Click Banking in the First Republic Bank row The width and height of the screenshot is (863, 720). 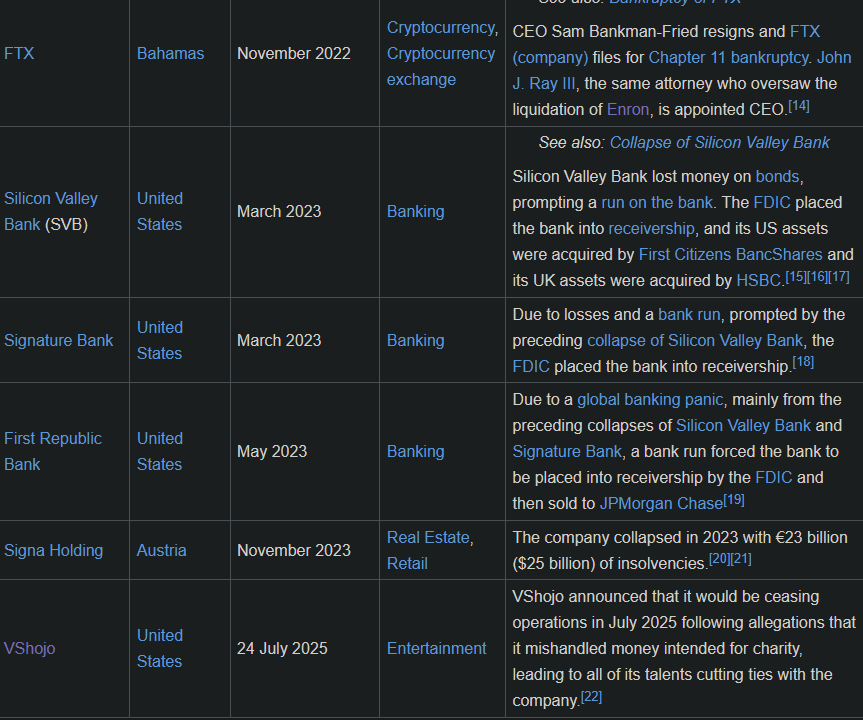tap(416, 451)
